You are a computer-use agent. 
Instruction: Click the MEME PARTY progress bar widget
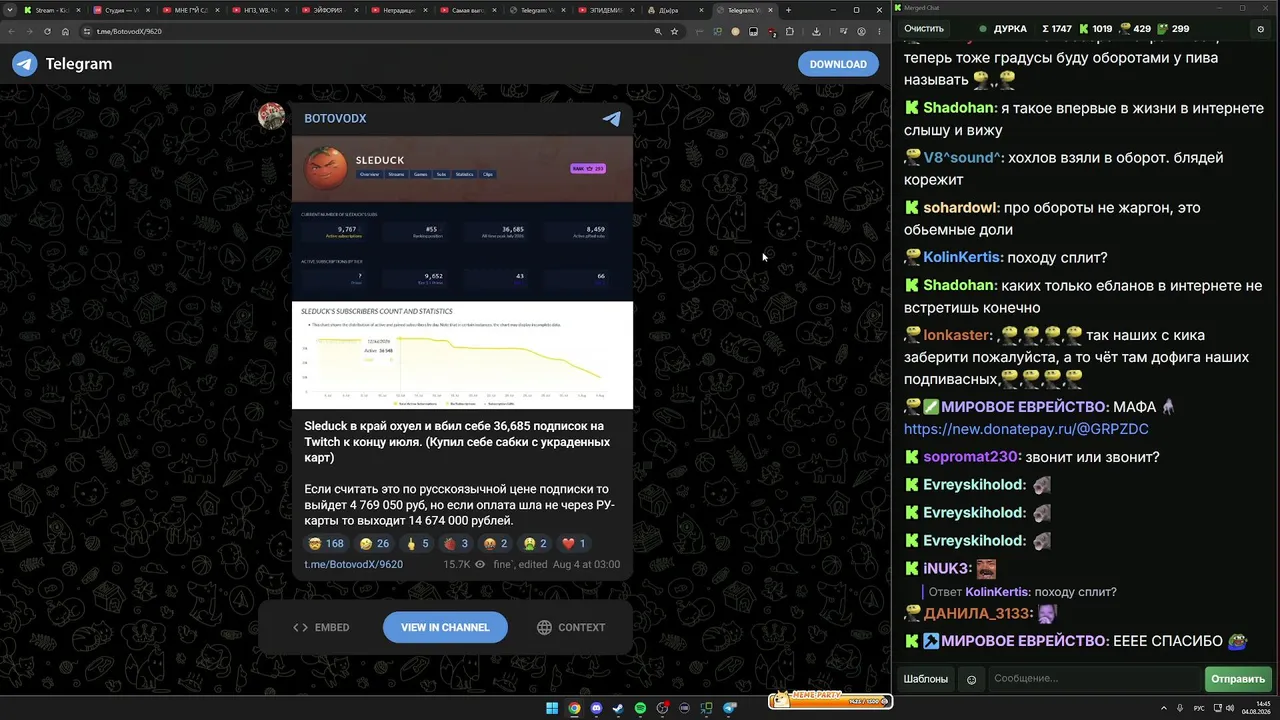[829, 700]
